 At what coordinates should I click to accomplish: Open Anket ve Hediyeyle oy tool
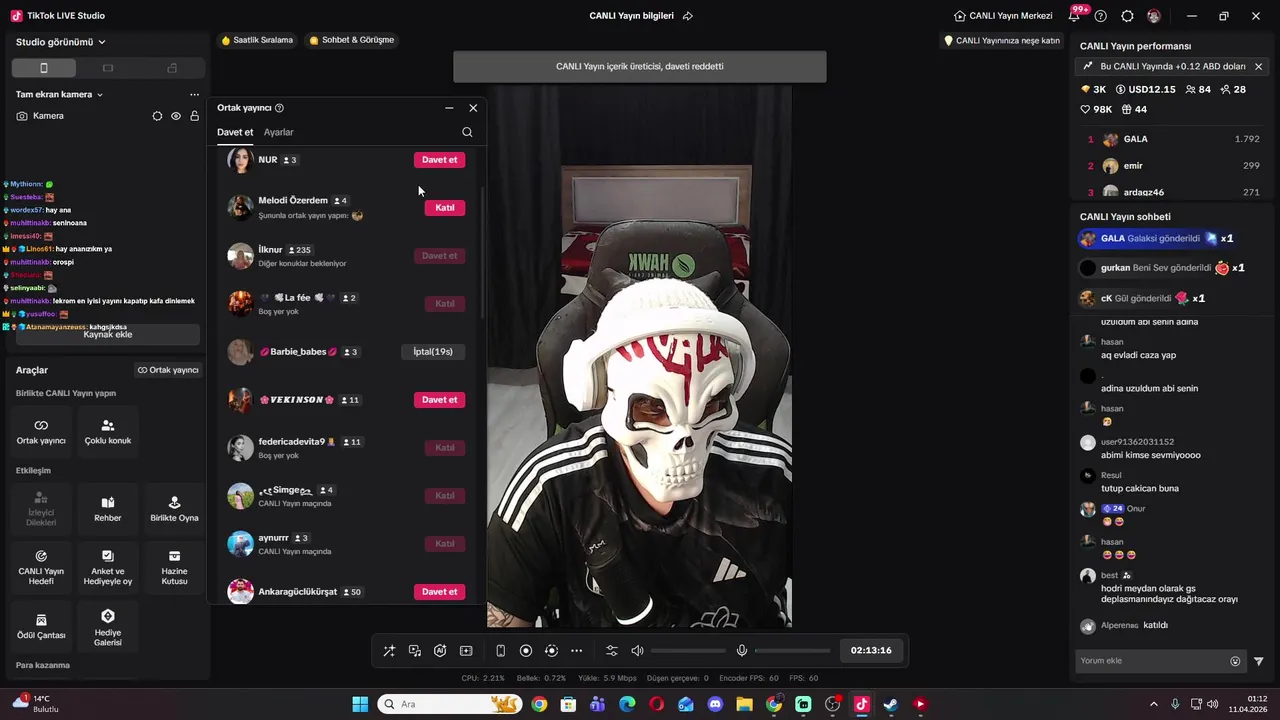pos(108,568)
